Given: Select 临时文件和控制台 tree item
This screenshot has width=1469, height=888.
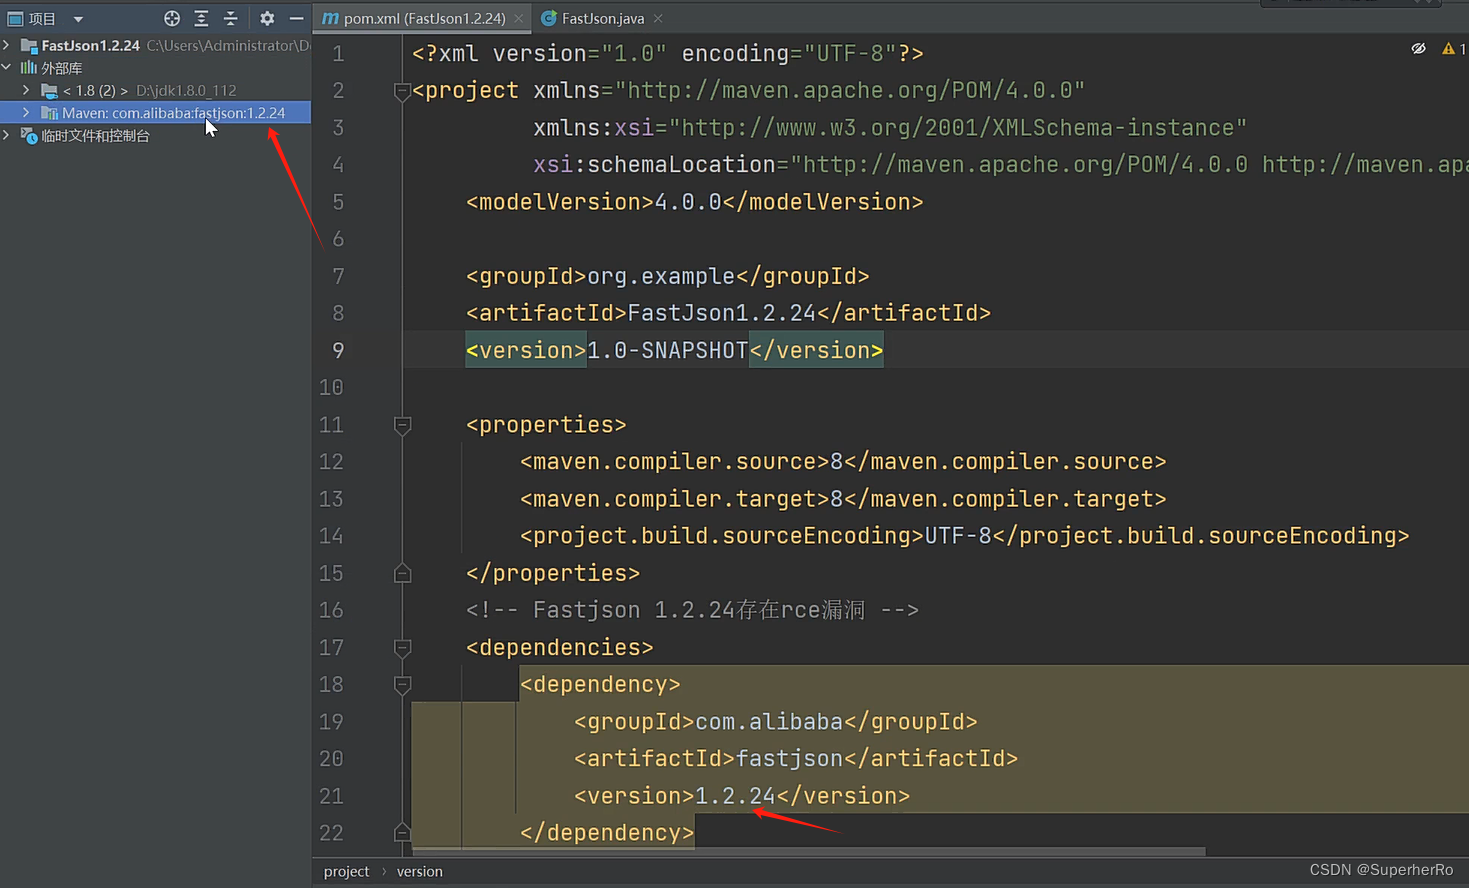Looking at the screenshot, I should pos(95,136).
